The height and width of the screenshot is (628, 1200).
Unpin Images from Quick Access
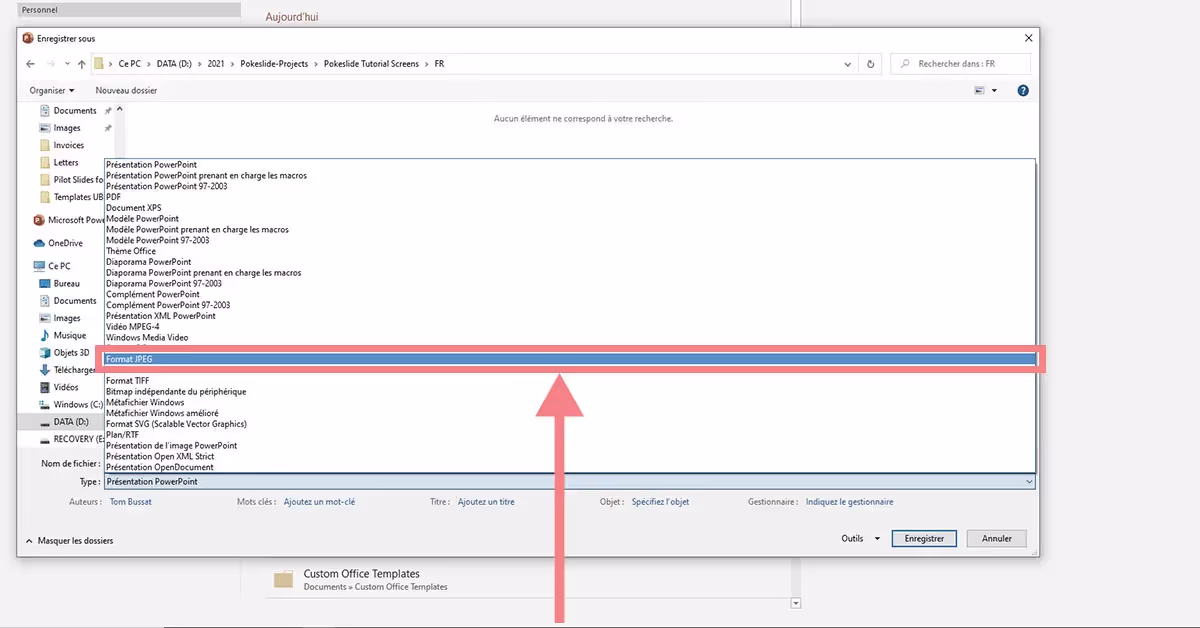click(x=107, y=127)
